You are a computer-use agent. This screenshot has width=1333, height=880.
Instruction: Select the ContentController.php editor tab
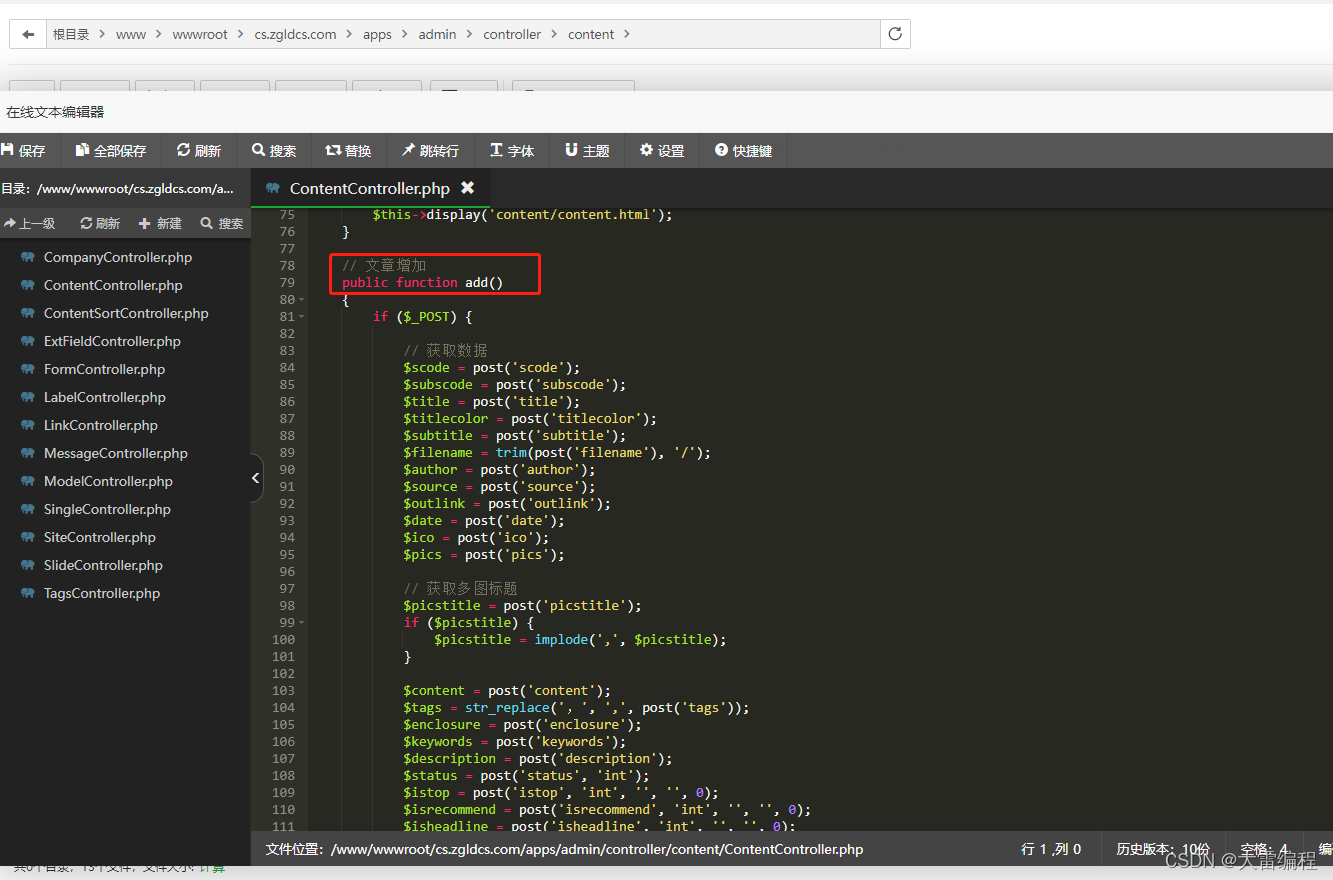(x=369, y=188)
